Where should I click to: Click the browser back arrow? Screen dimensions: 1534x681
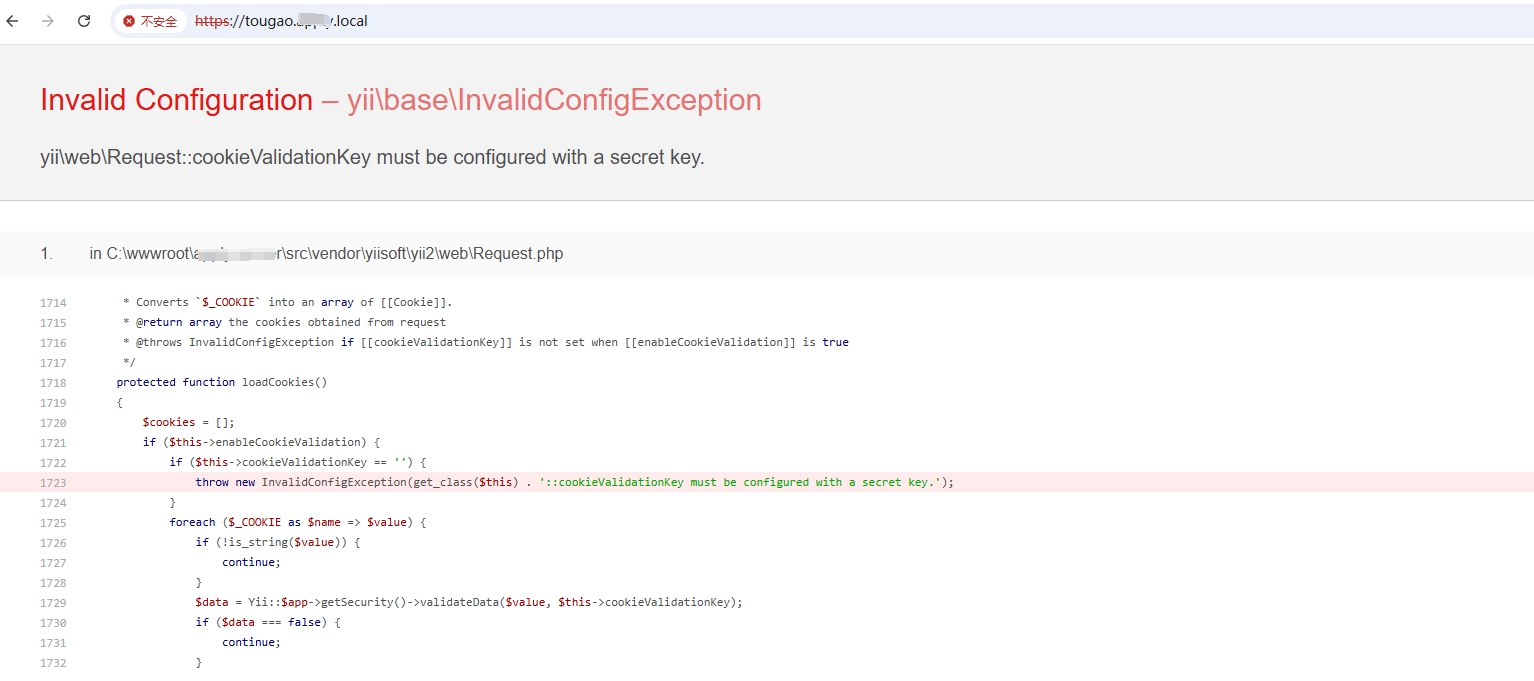[x=13, y=21]
